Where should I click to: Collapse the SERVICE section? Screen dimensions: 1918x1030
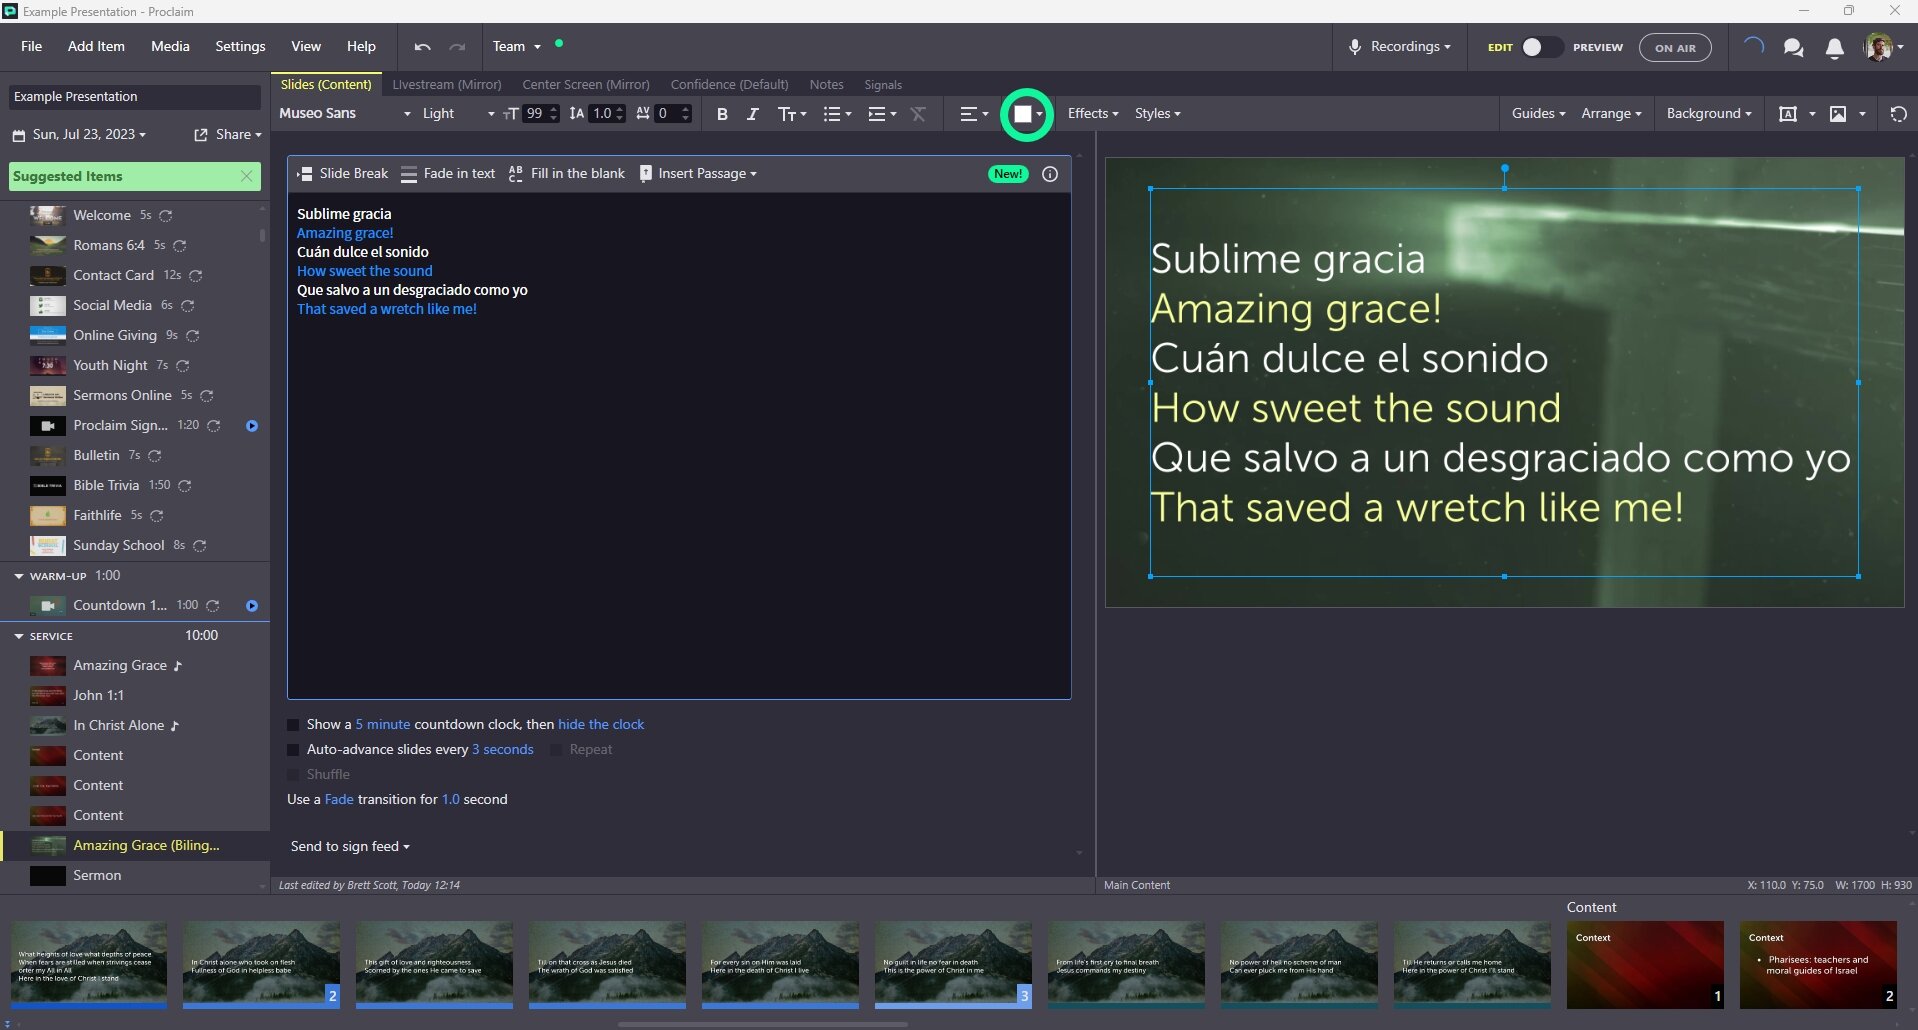point(19,636)
